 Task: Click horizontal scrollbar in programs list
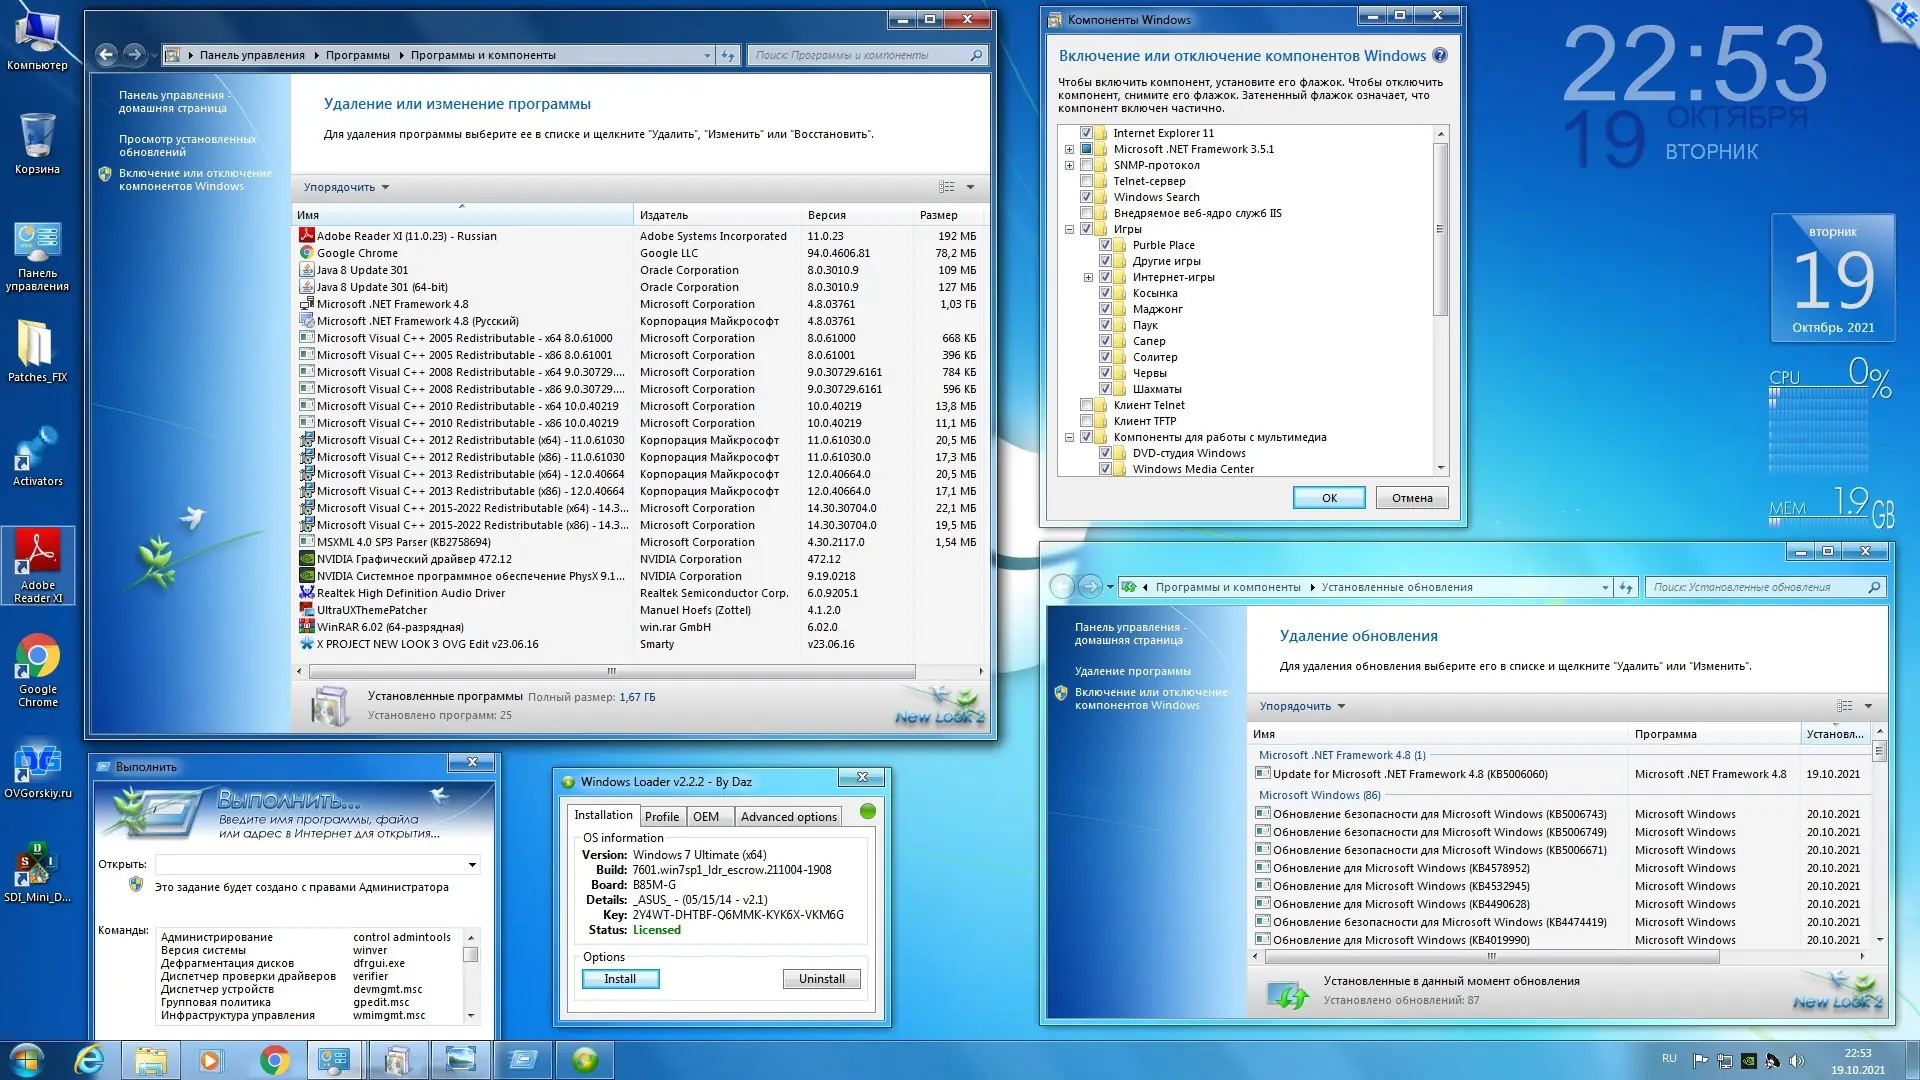[610, 671]
